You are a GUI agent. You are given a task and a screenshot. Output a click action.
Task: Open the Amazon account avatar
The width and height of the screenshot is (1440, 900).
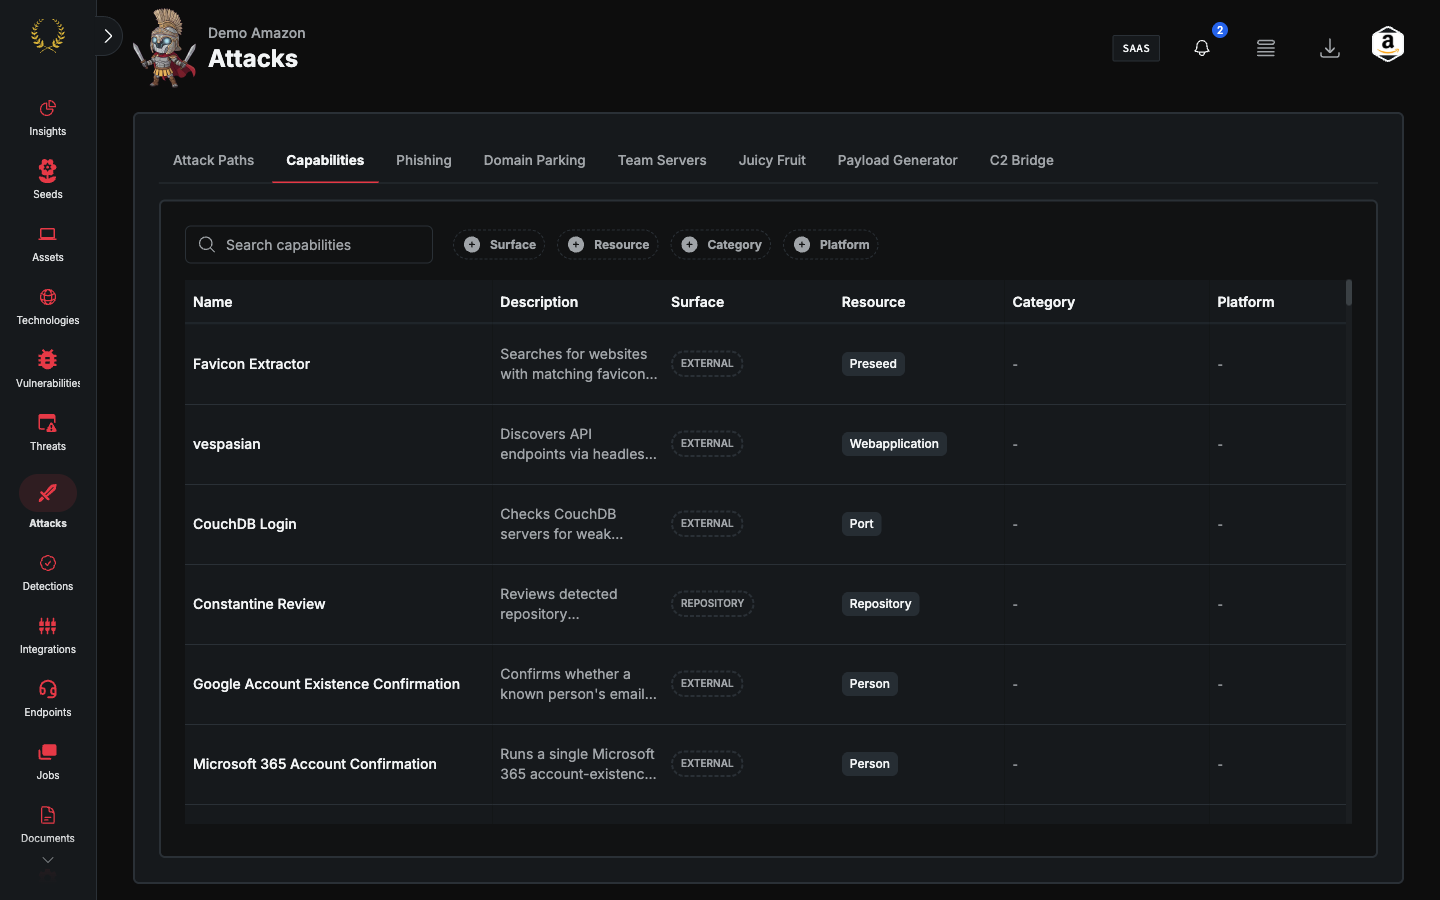click(1388, 45)
